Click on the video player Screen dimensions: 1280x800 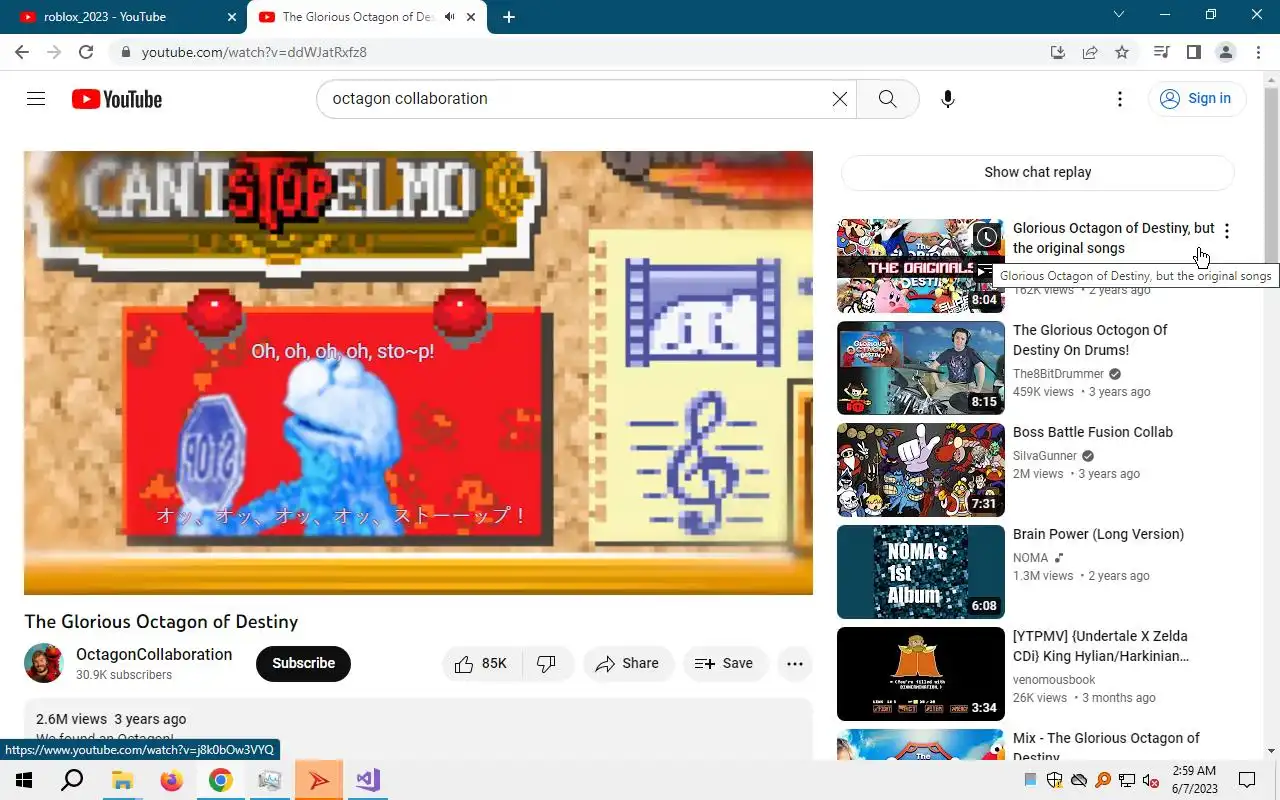418,373
